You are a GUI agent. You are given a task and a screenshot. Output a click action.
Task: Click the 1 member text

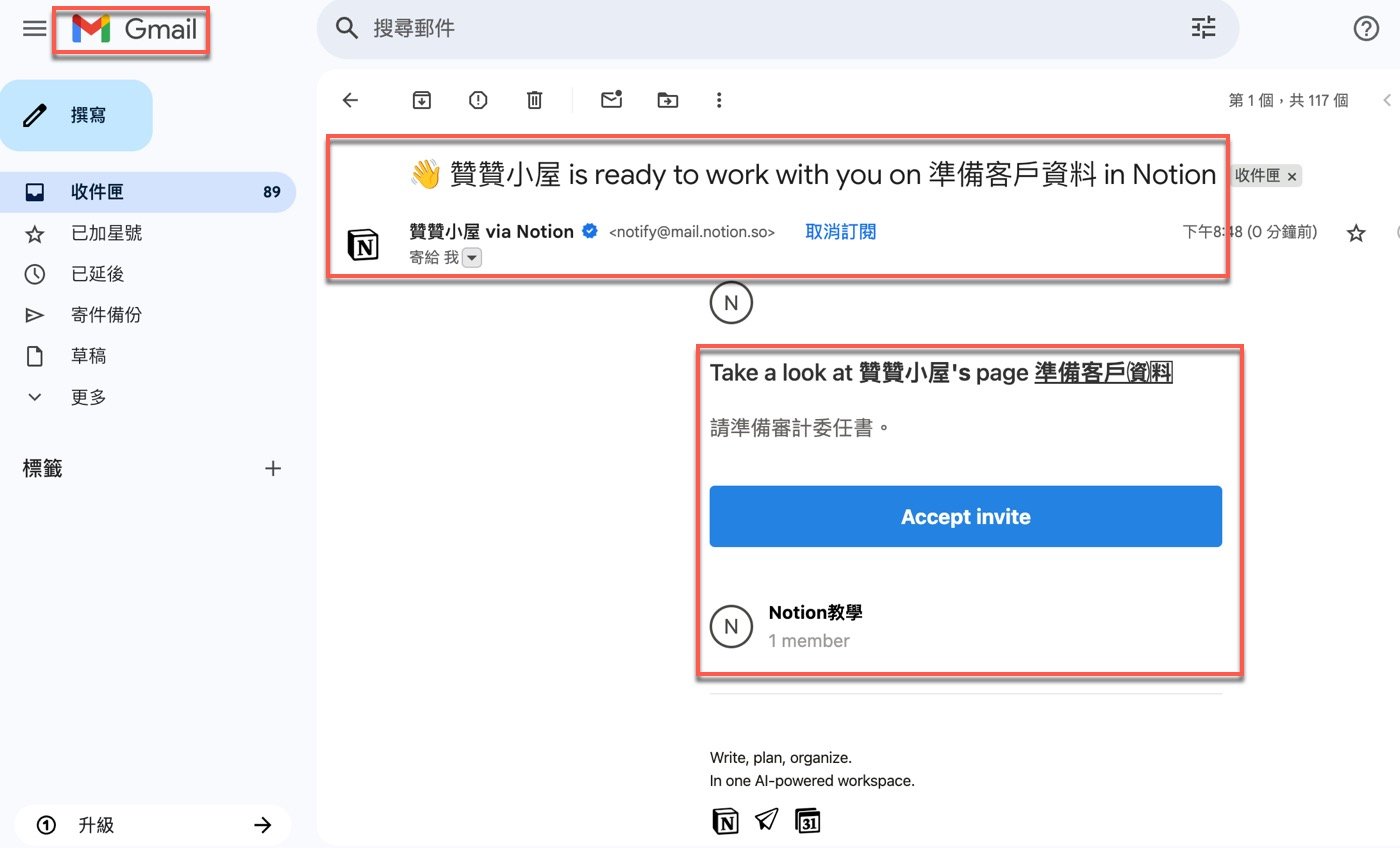pyautogui.click(x=809, y=641)
